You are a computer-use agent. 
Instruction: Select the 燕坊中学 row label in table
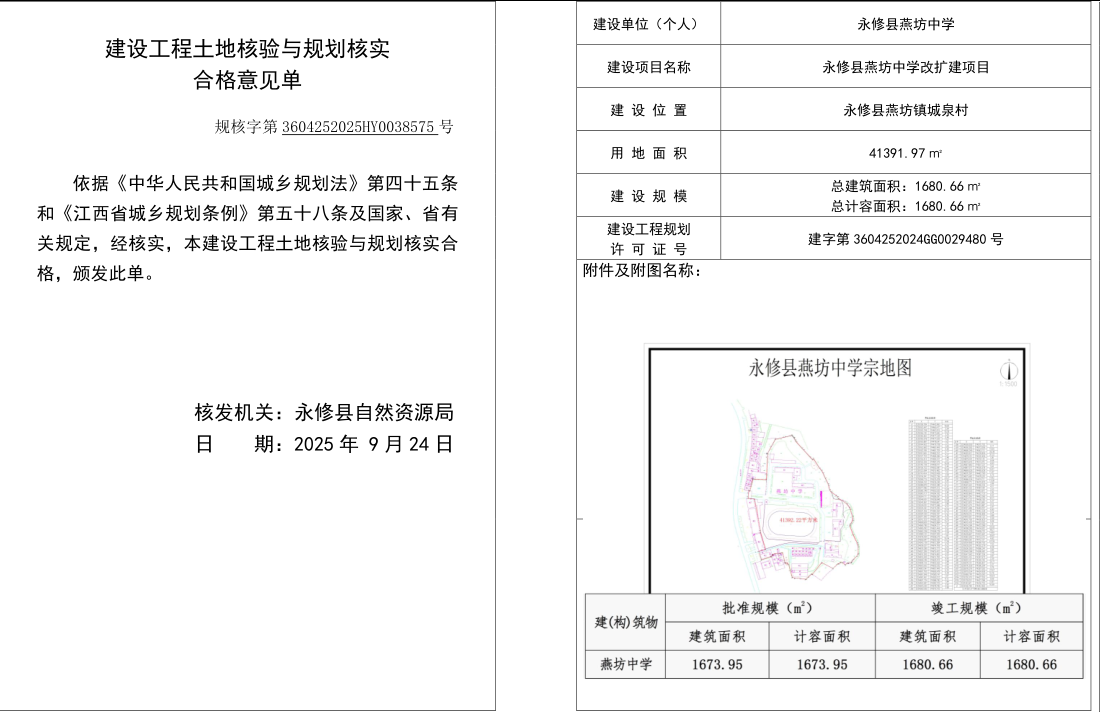pos(625,664)
